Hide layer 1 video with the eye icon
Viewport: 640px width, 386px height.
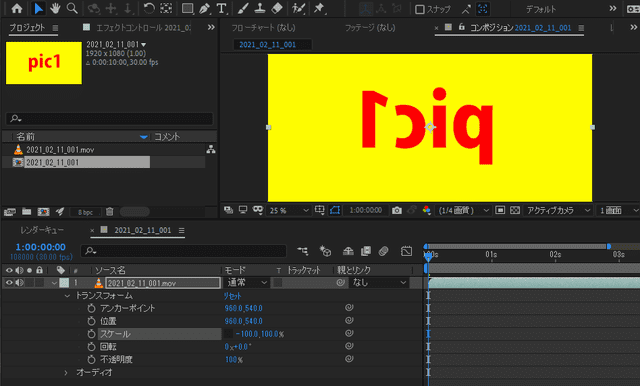point(9,282)
